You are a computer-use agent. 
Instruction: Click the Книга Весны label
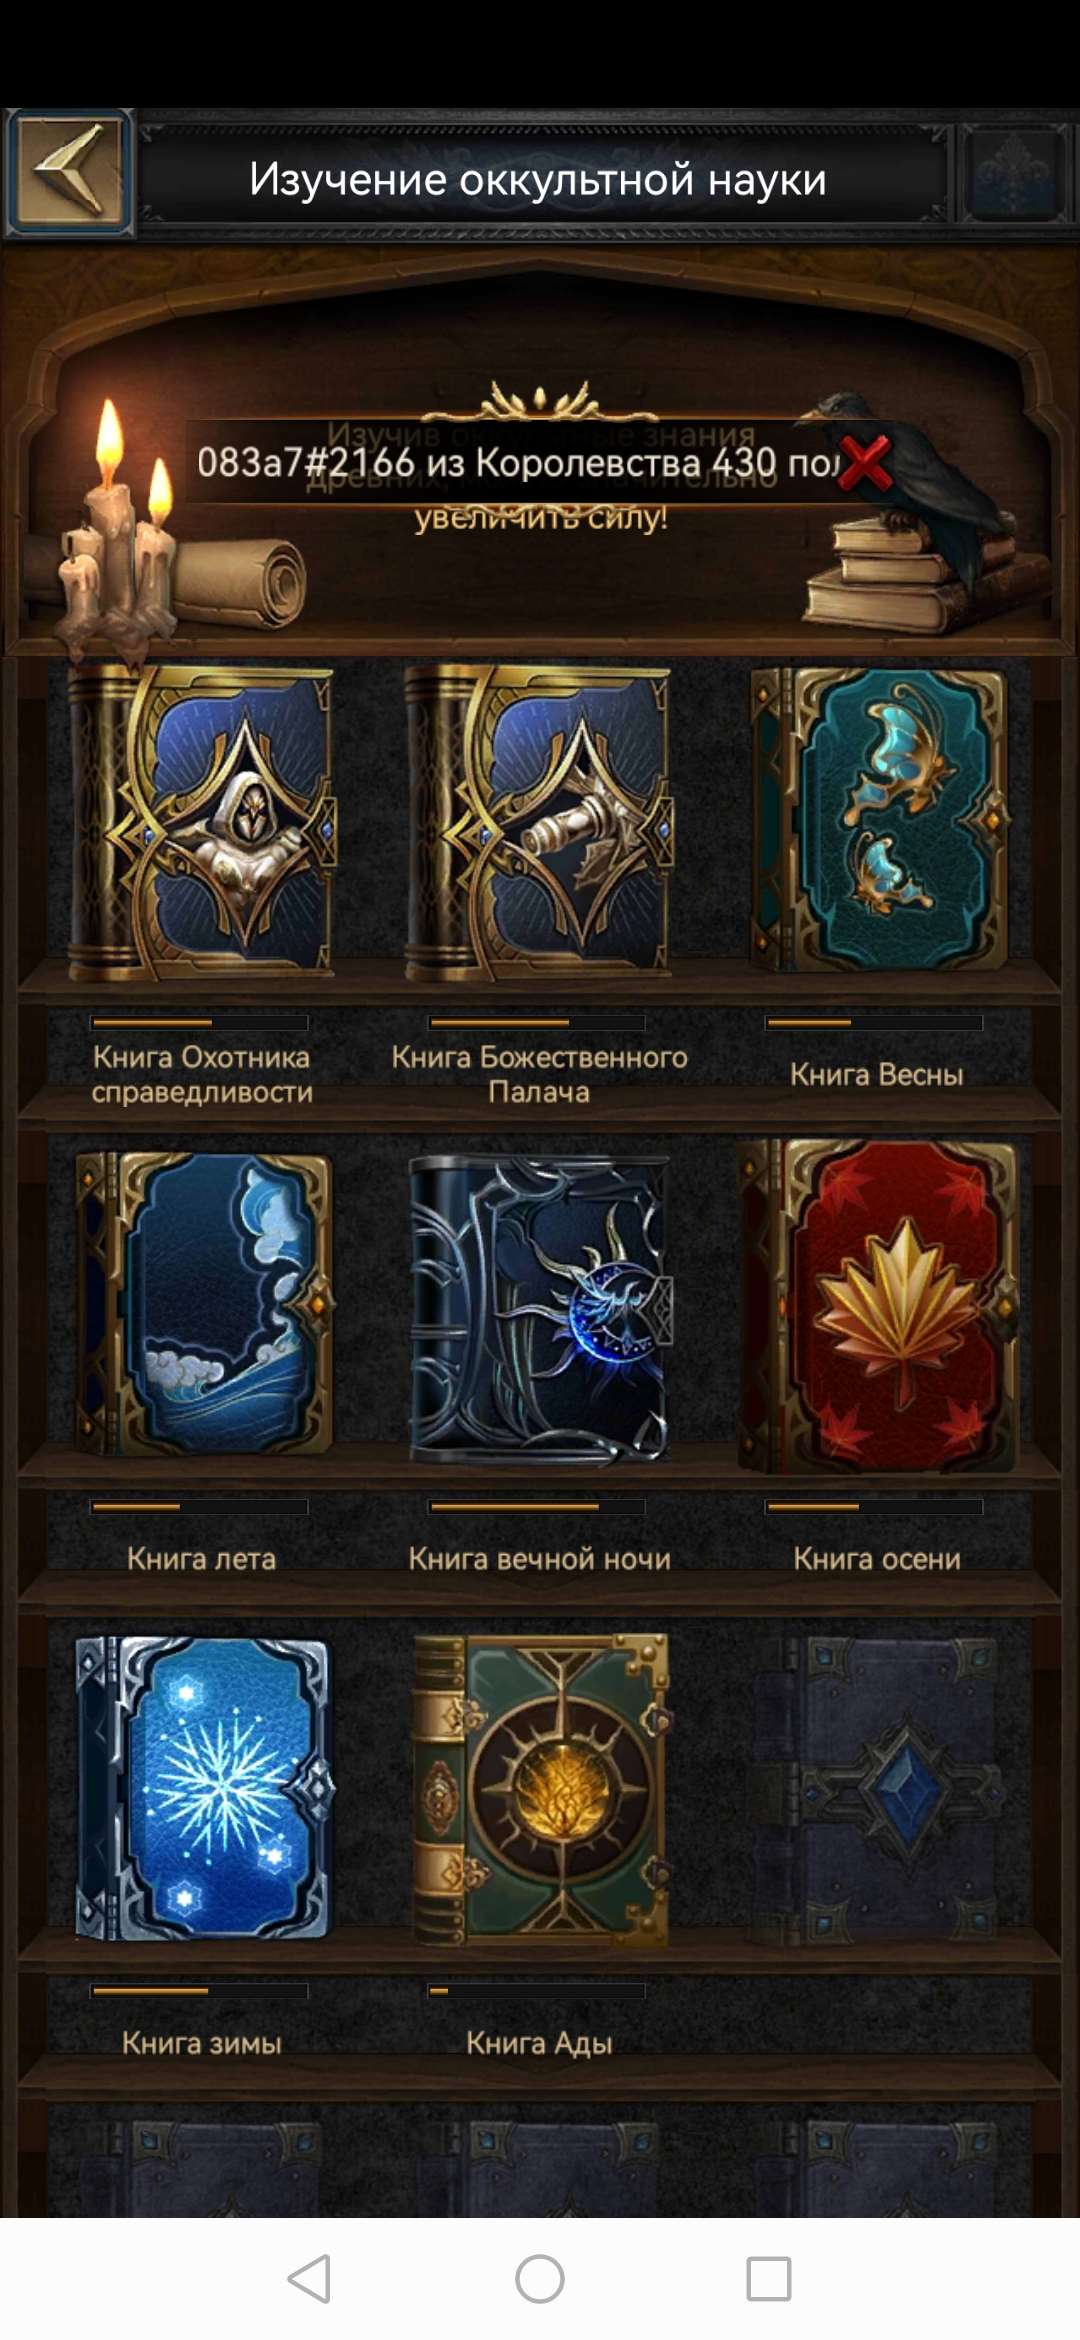pyautogui.click(x=877, y=1074)
